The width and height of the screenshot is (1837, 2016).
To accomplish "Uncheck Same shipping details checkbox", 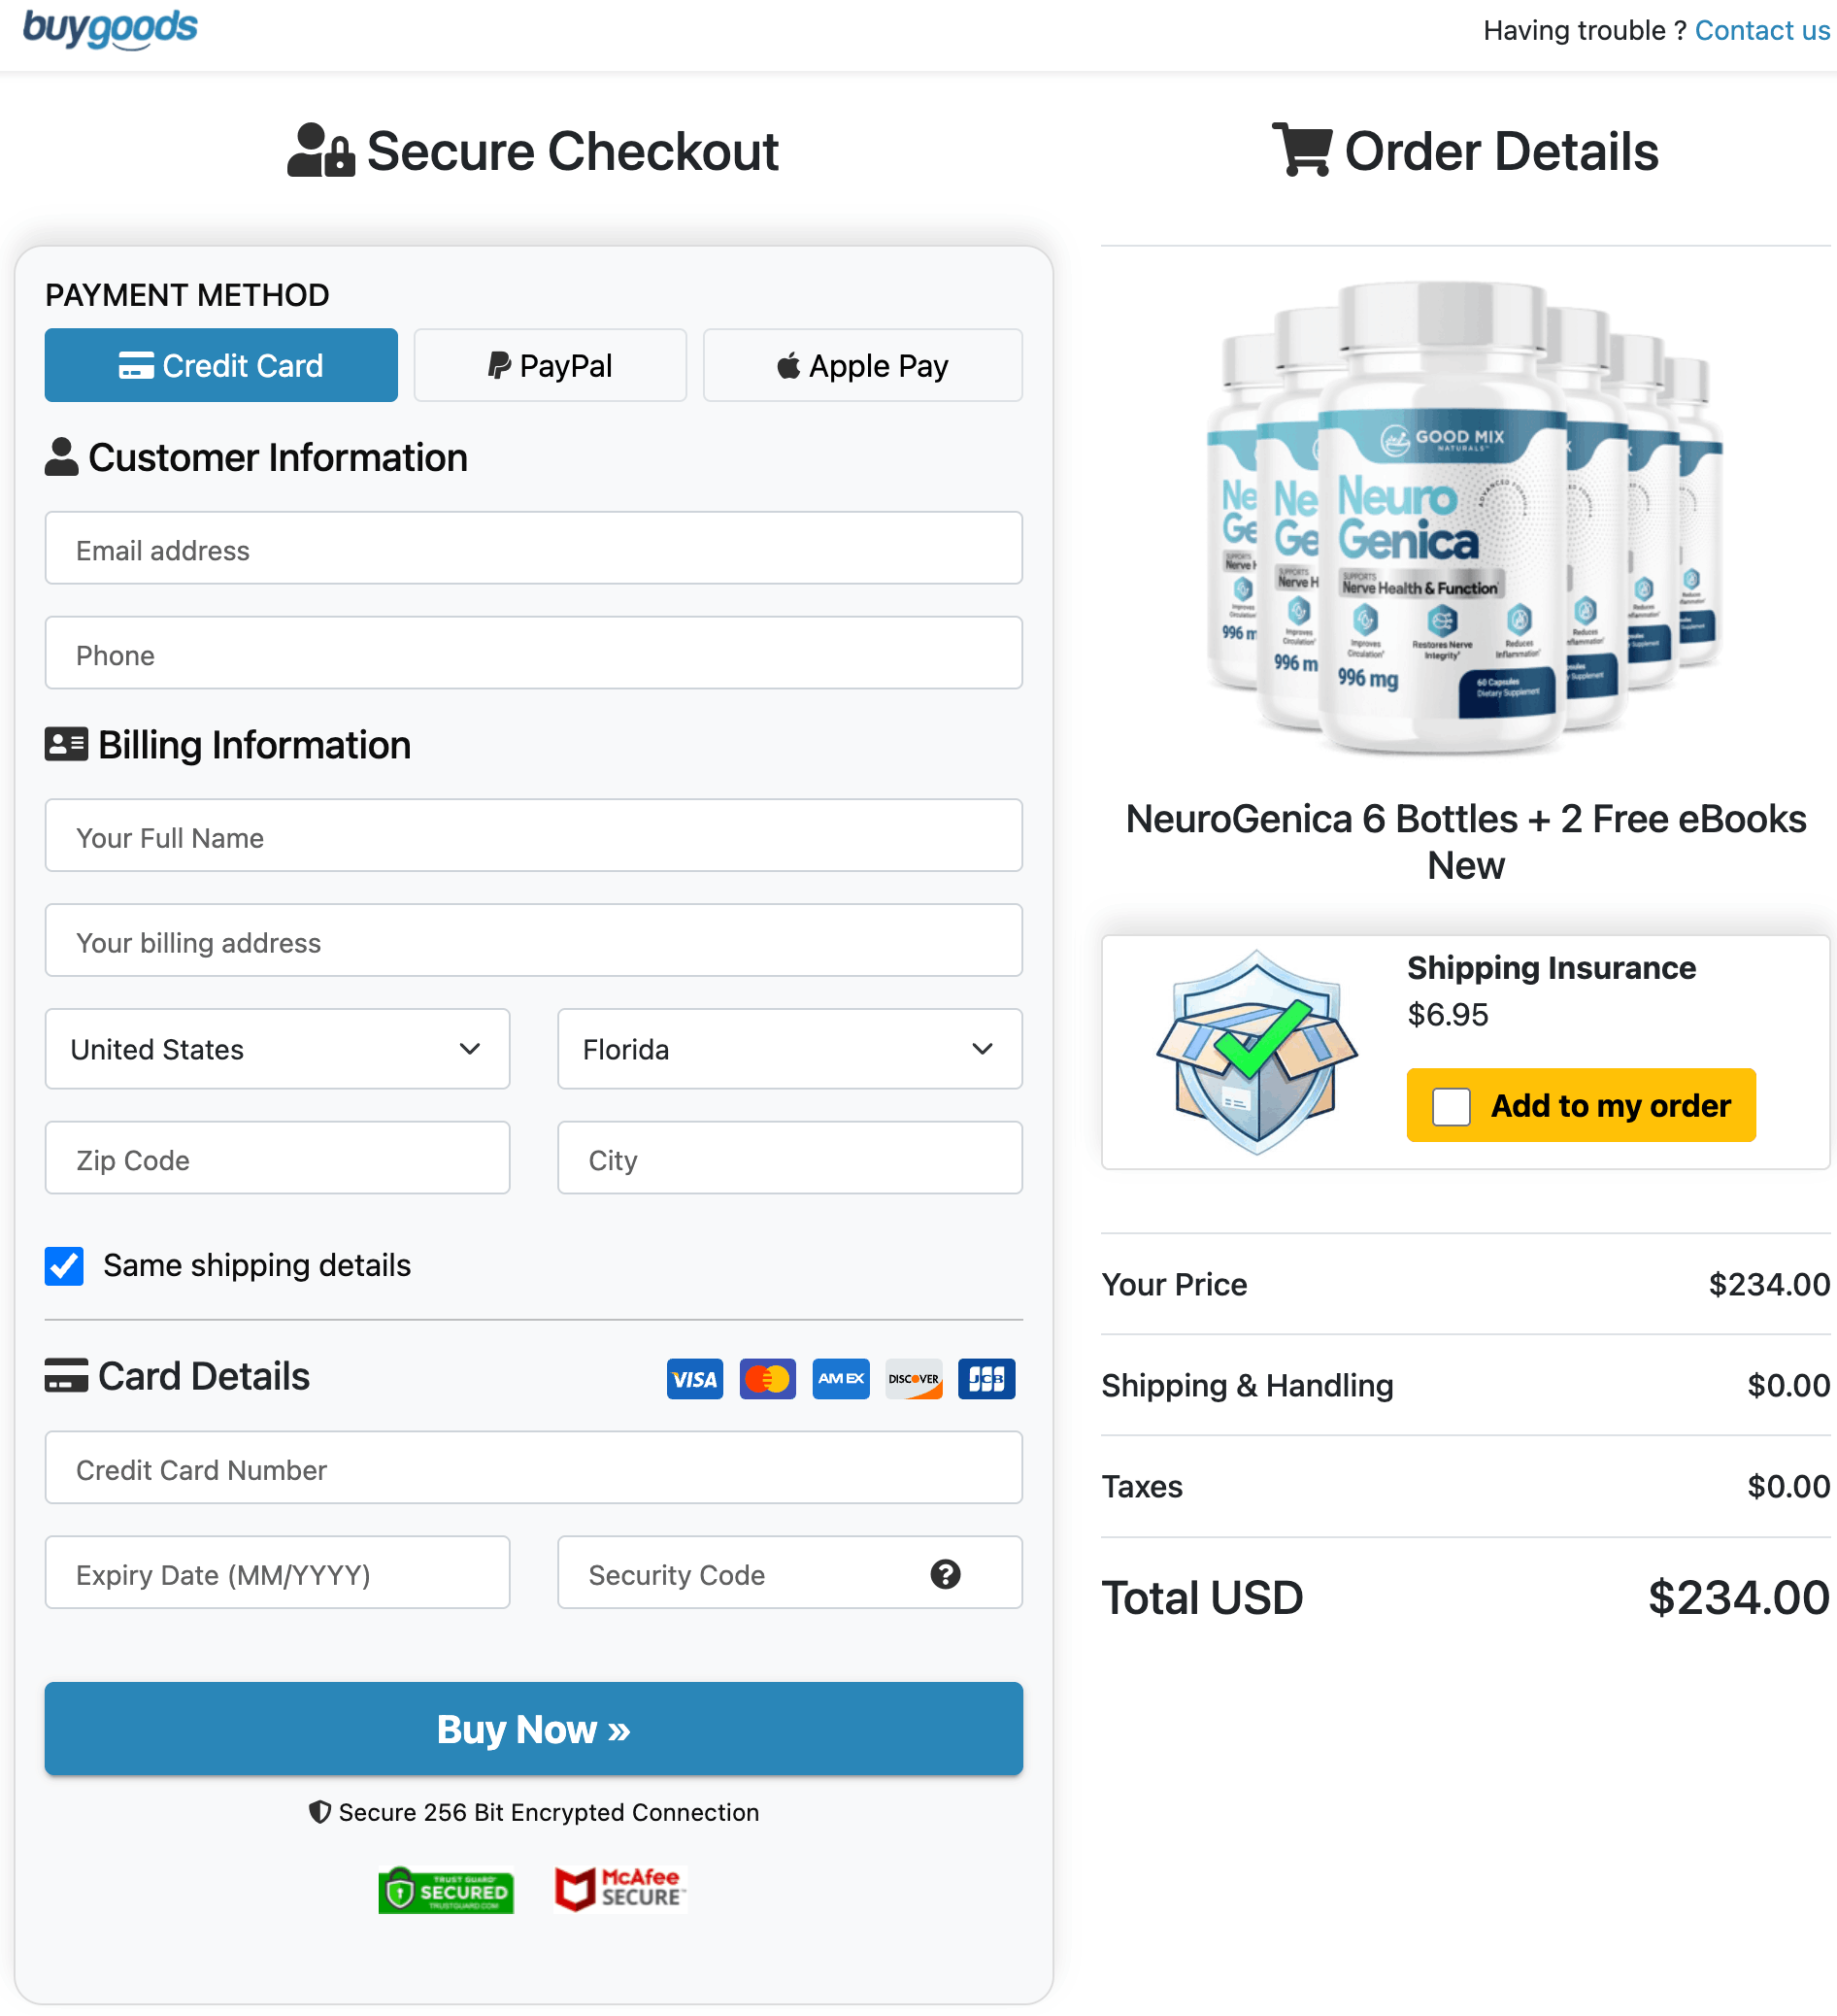I will tap(65, 1265).
